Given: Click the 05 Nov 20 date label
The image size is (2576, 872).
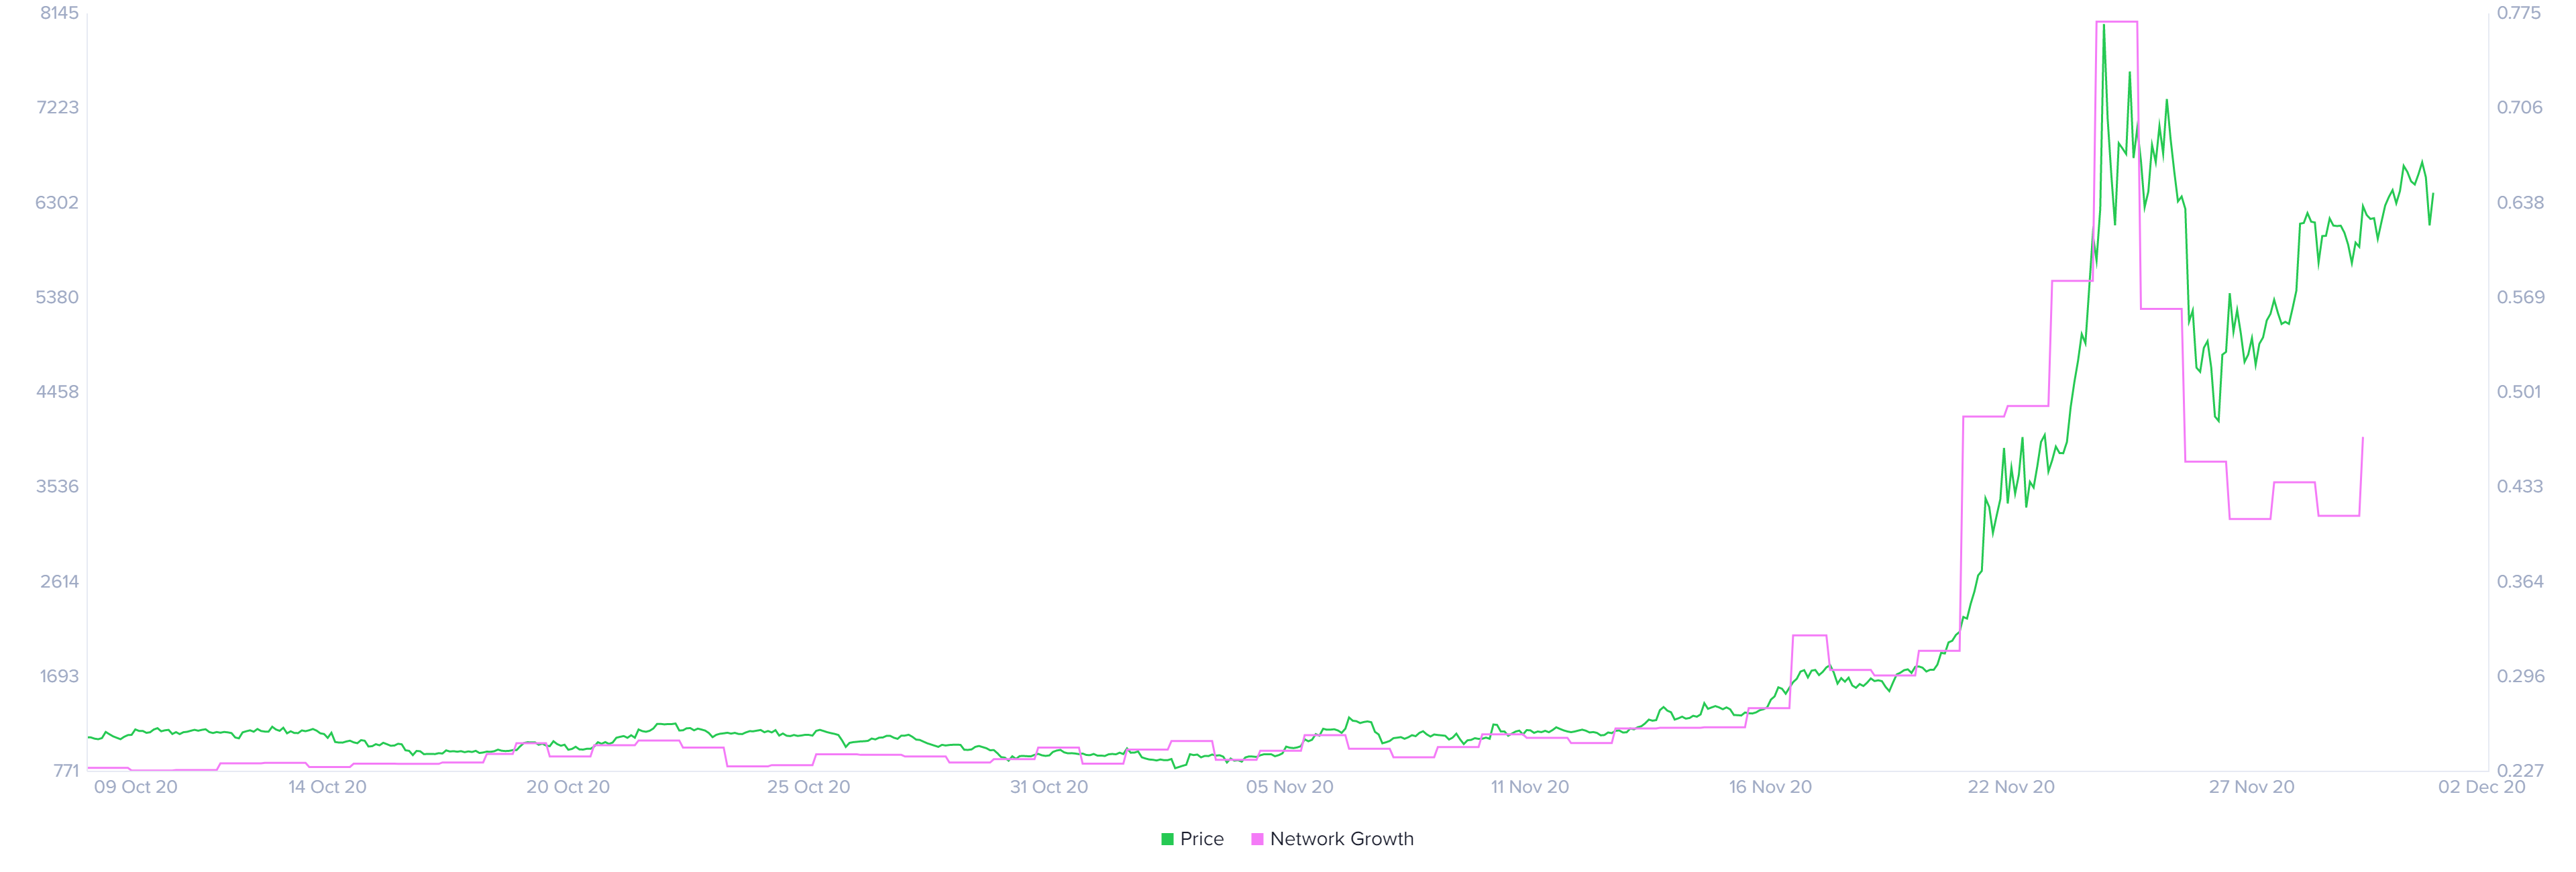Looking at the screenshot, I should [x=1289, y=787].
